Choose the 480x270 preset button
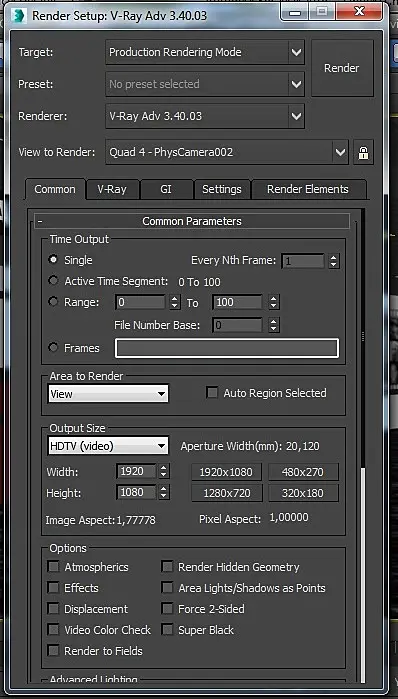 coord(303,472)
